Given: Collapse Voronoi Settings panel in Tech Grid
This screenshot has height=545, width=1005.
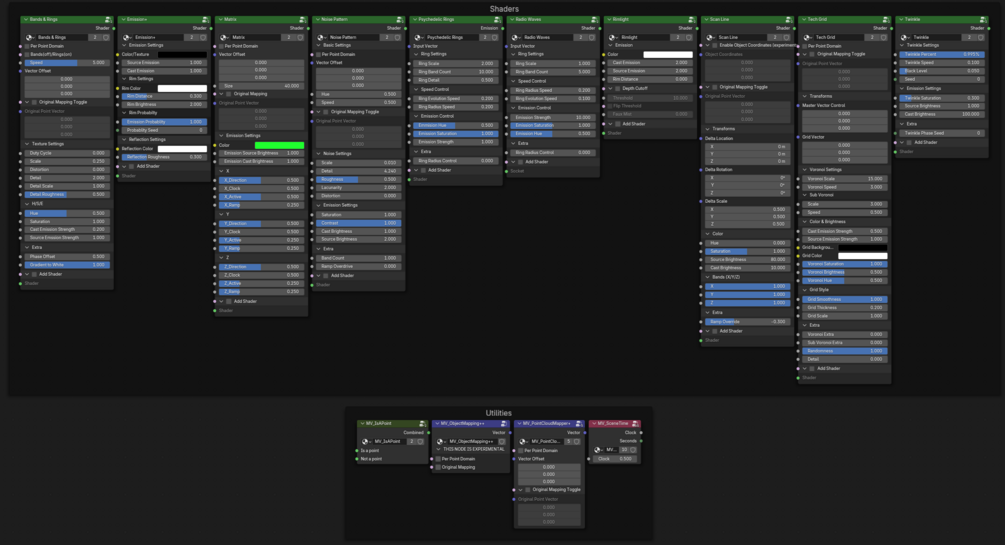Looking at the screenshot, I should pos(805,170).
